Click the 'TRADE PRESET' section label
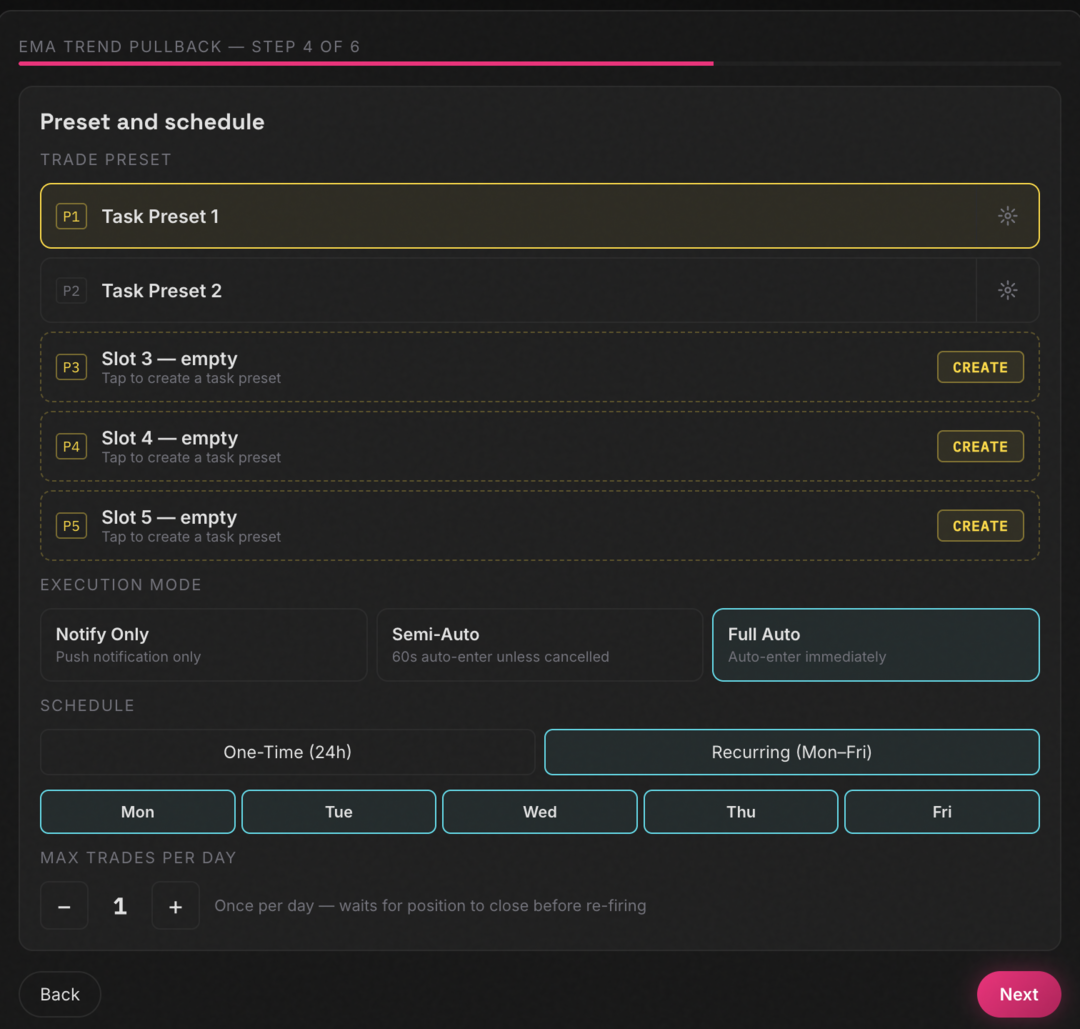The image size is (1080, 1029). (105, 160)
